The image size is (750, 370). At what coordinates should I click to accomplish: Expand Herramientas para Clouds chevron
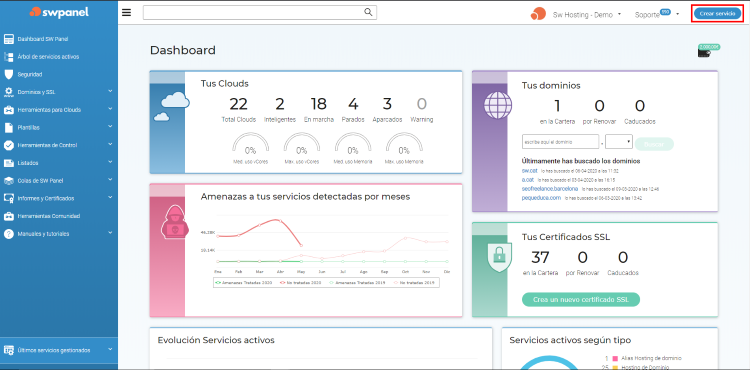[x=110, y=109]
